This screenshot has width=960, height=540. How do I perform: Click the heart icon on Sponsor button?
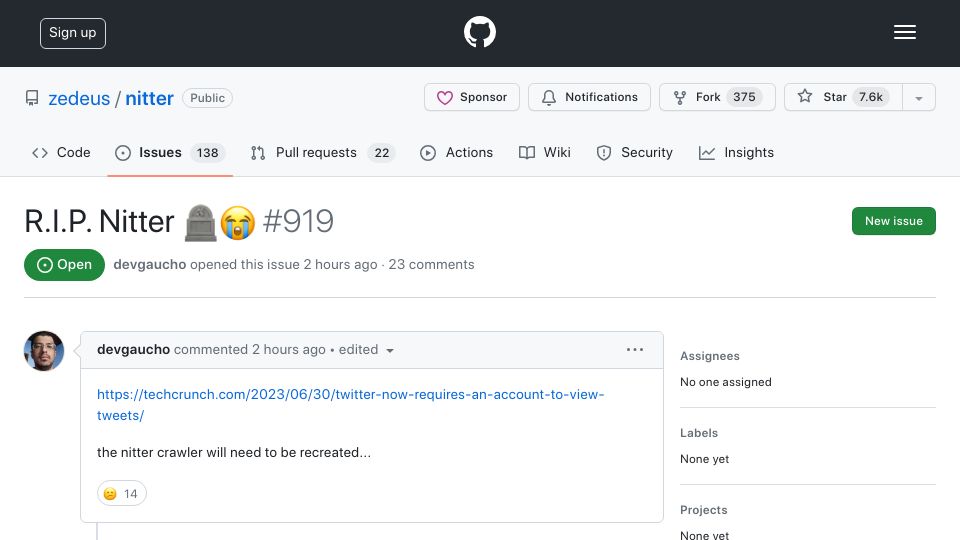tap(444, 98)
